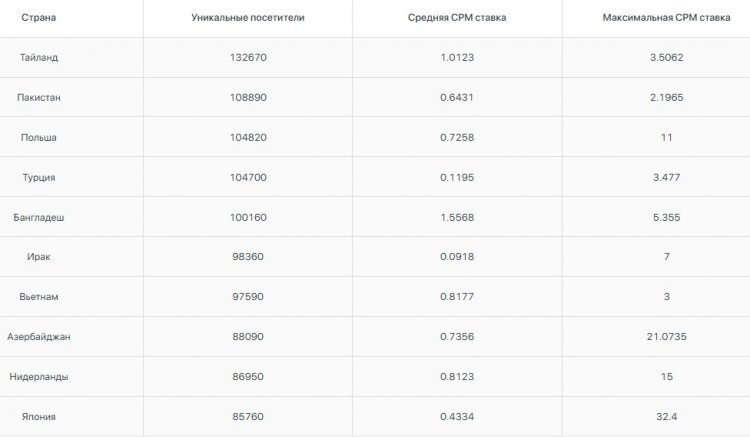The height and width of the screenshot is (437, 750).
Task: Click the 132670 visitors value
Action: [x=247, y=57]
